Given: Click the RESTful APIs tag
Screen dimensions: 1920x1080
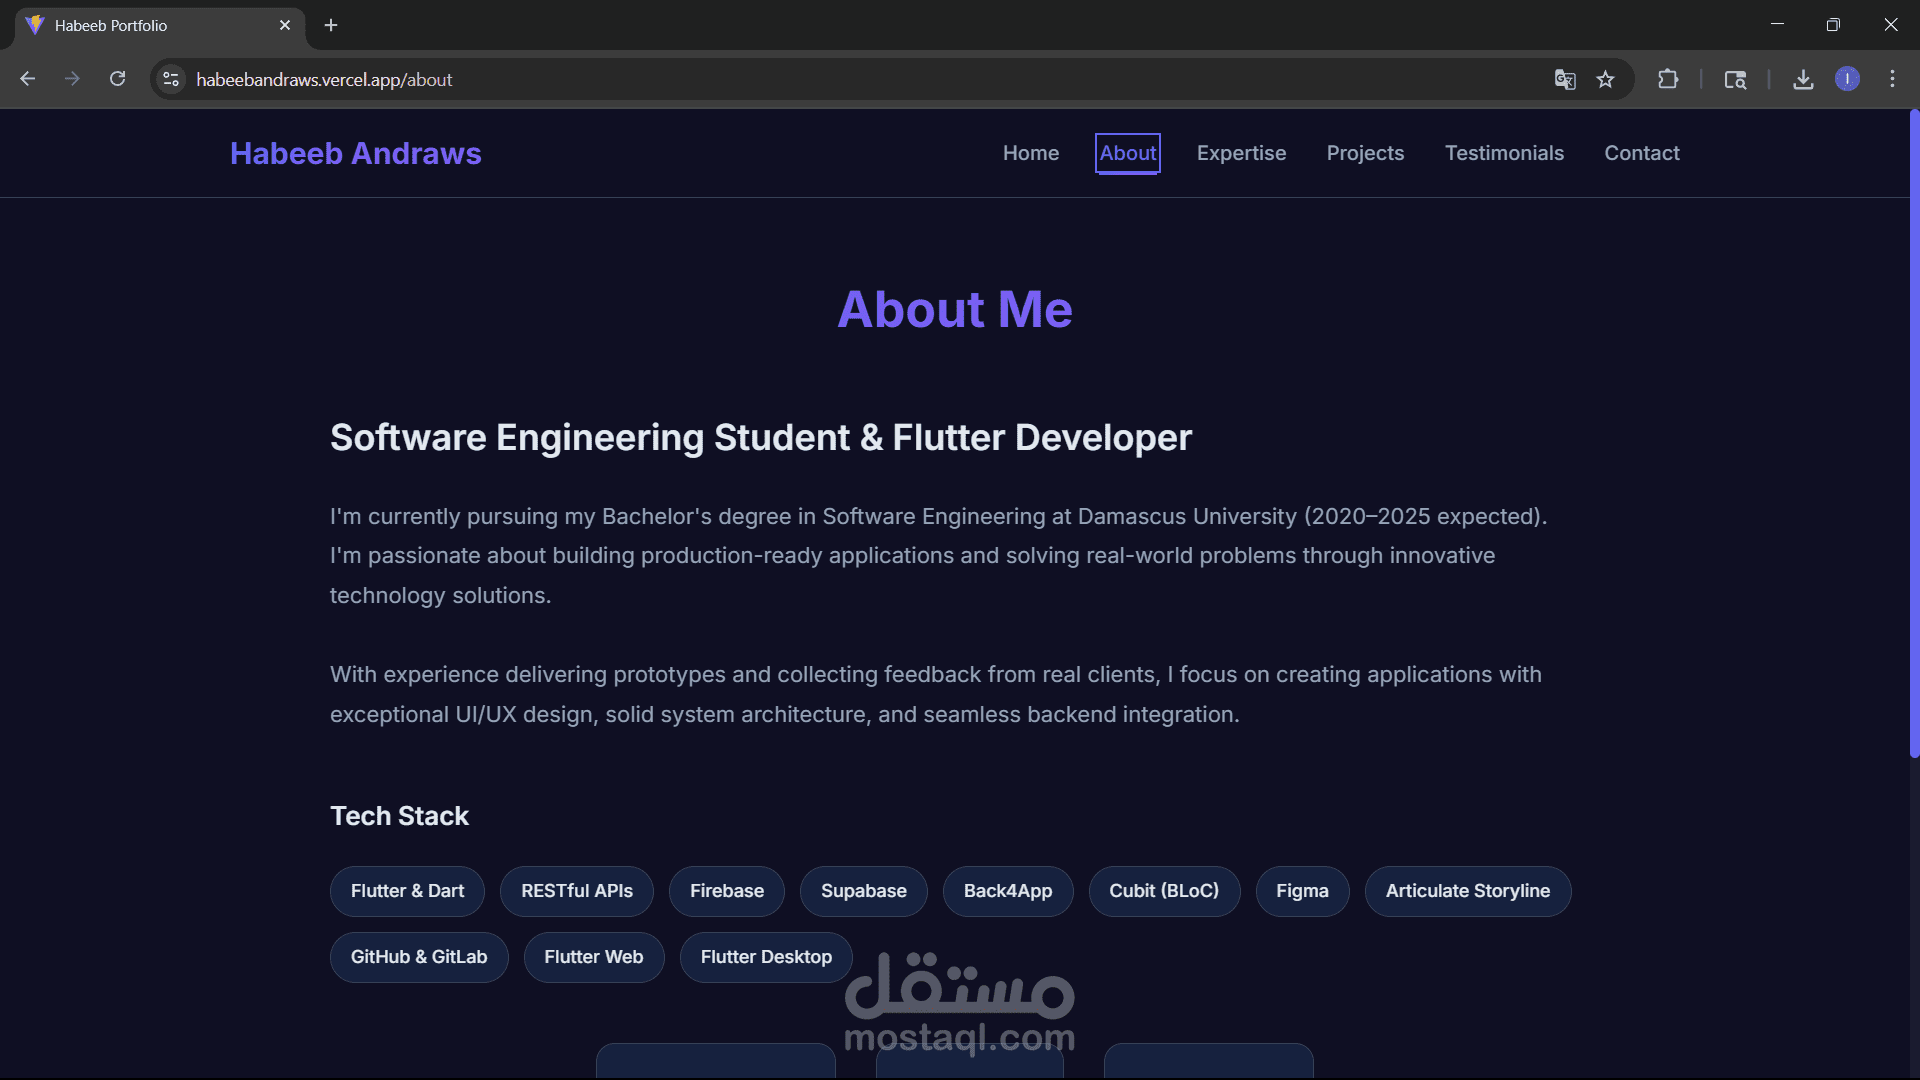Looking at the screenshot, I should point(577,891).
